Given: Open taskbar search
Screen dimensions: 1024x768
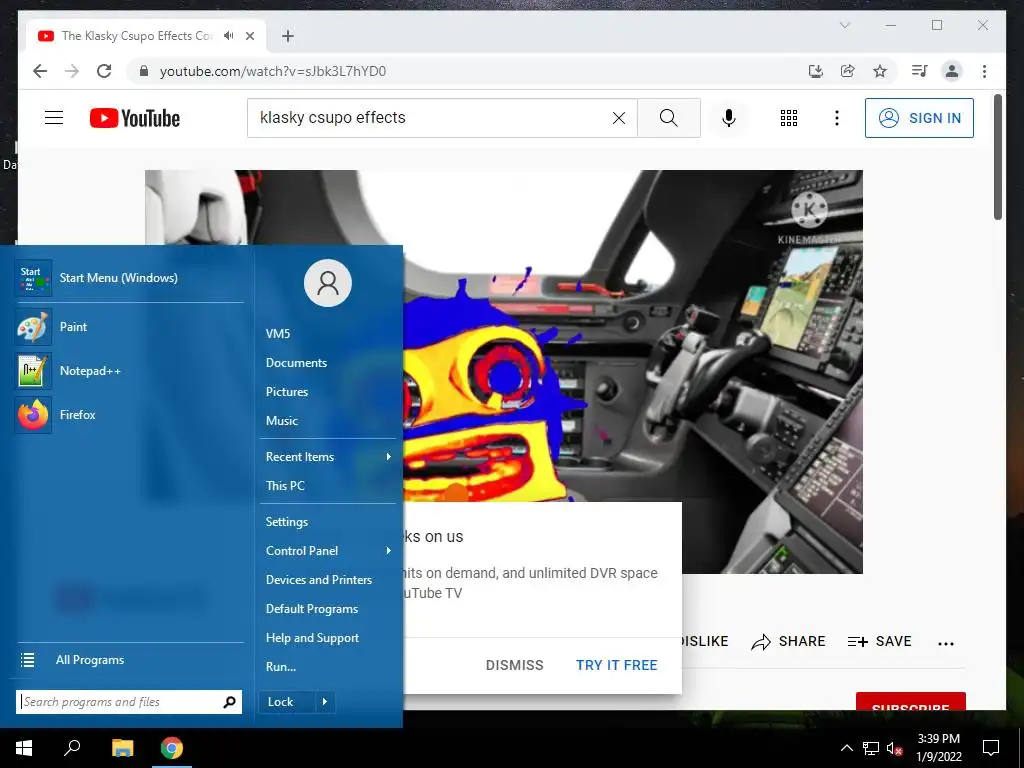Looking at the screenshot, I should point(72,748).
